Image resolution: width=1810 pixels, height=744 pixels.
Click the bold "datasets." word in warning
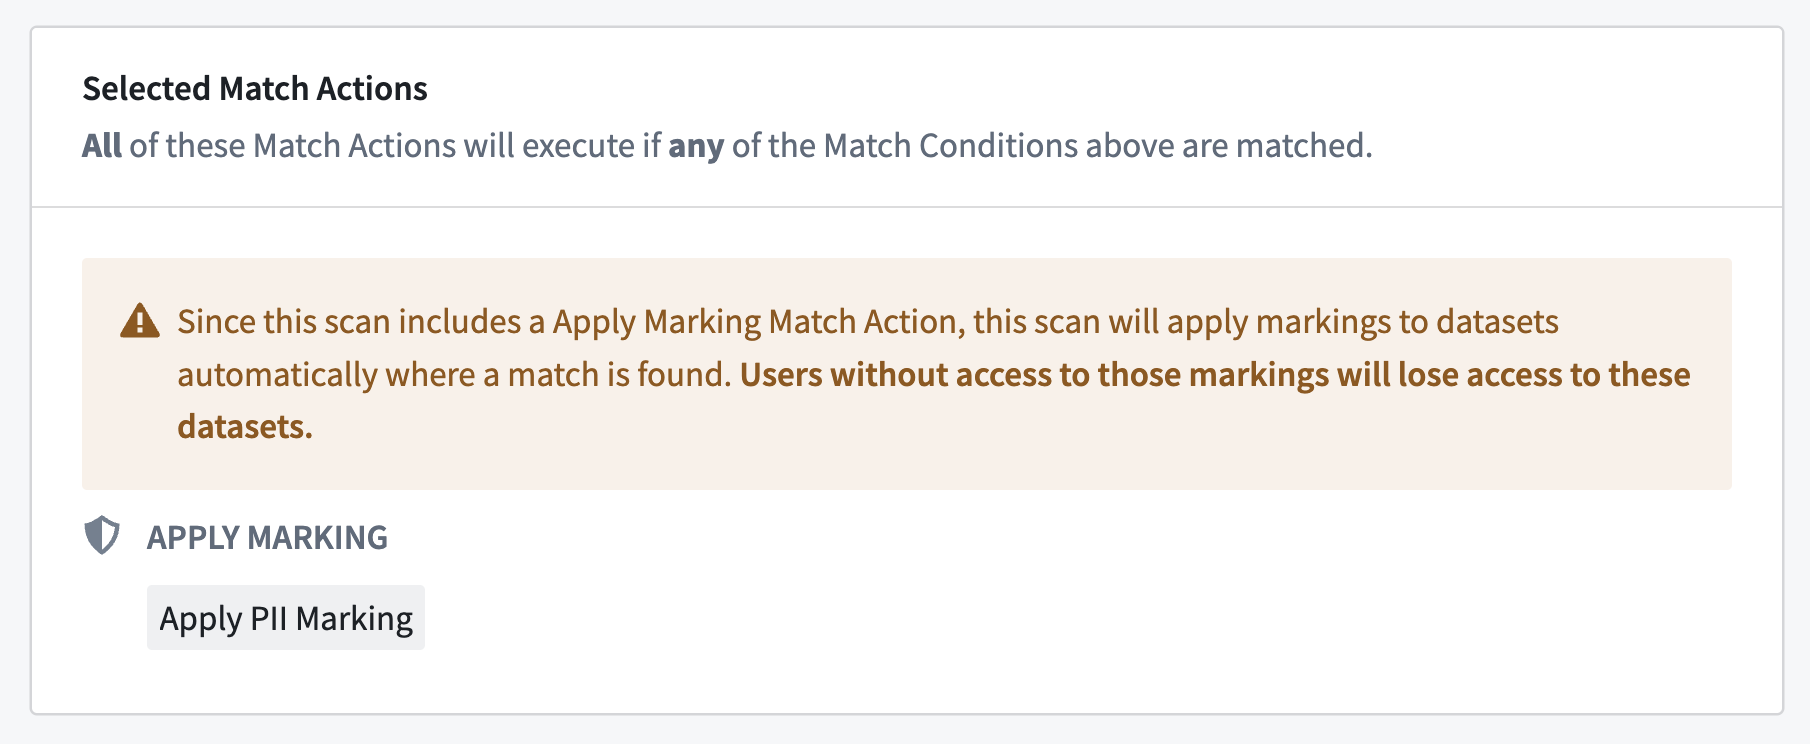pos(245,427)
